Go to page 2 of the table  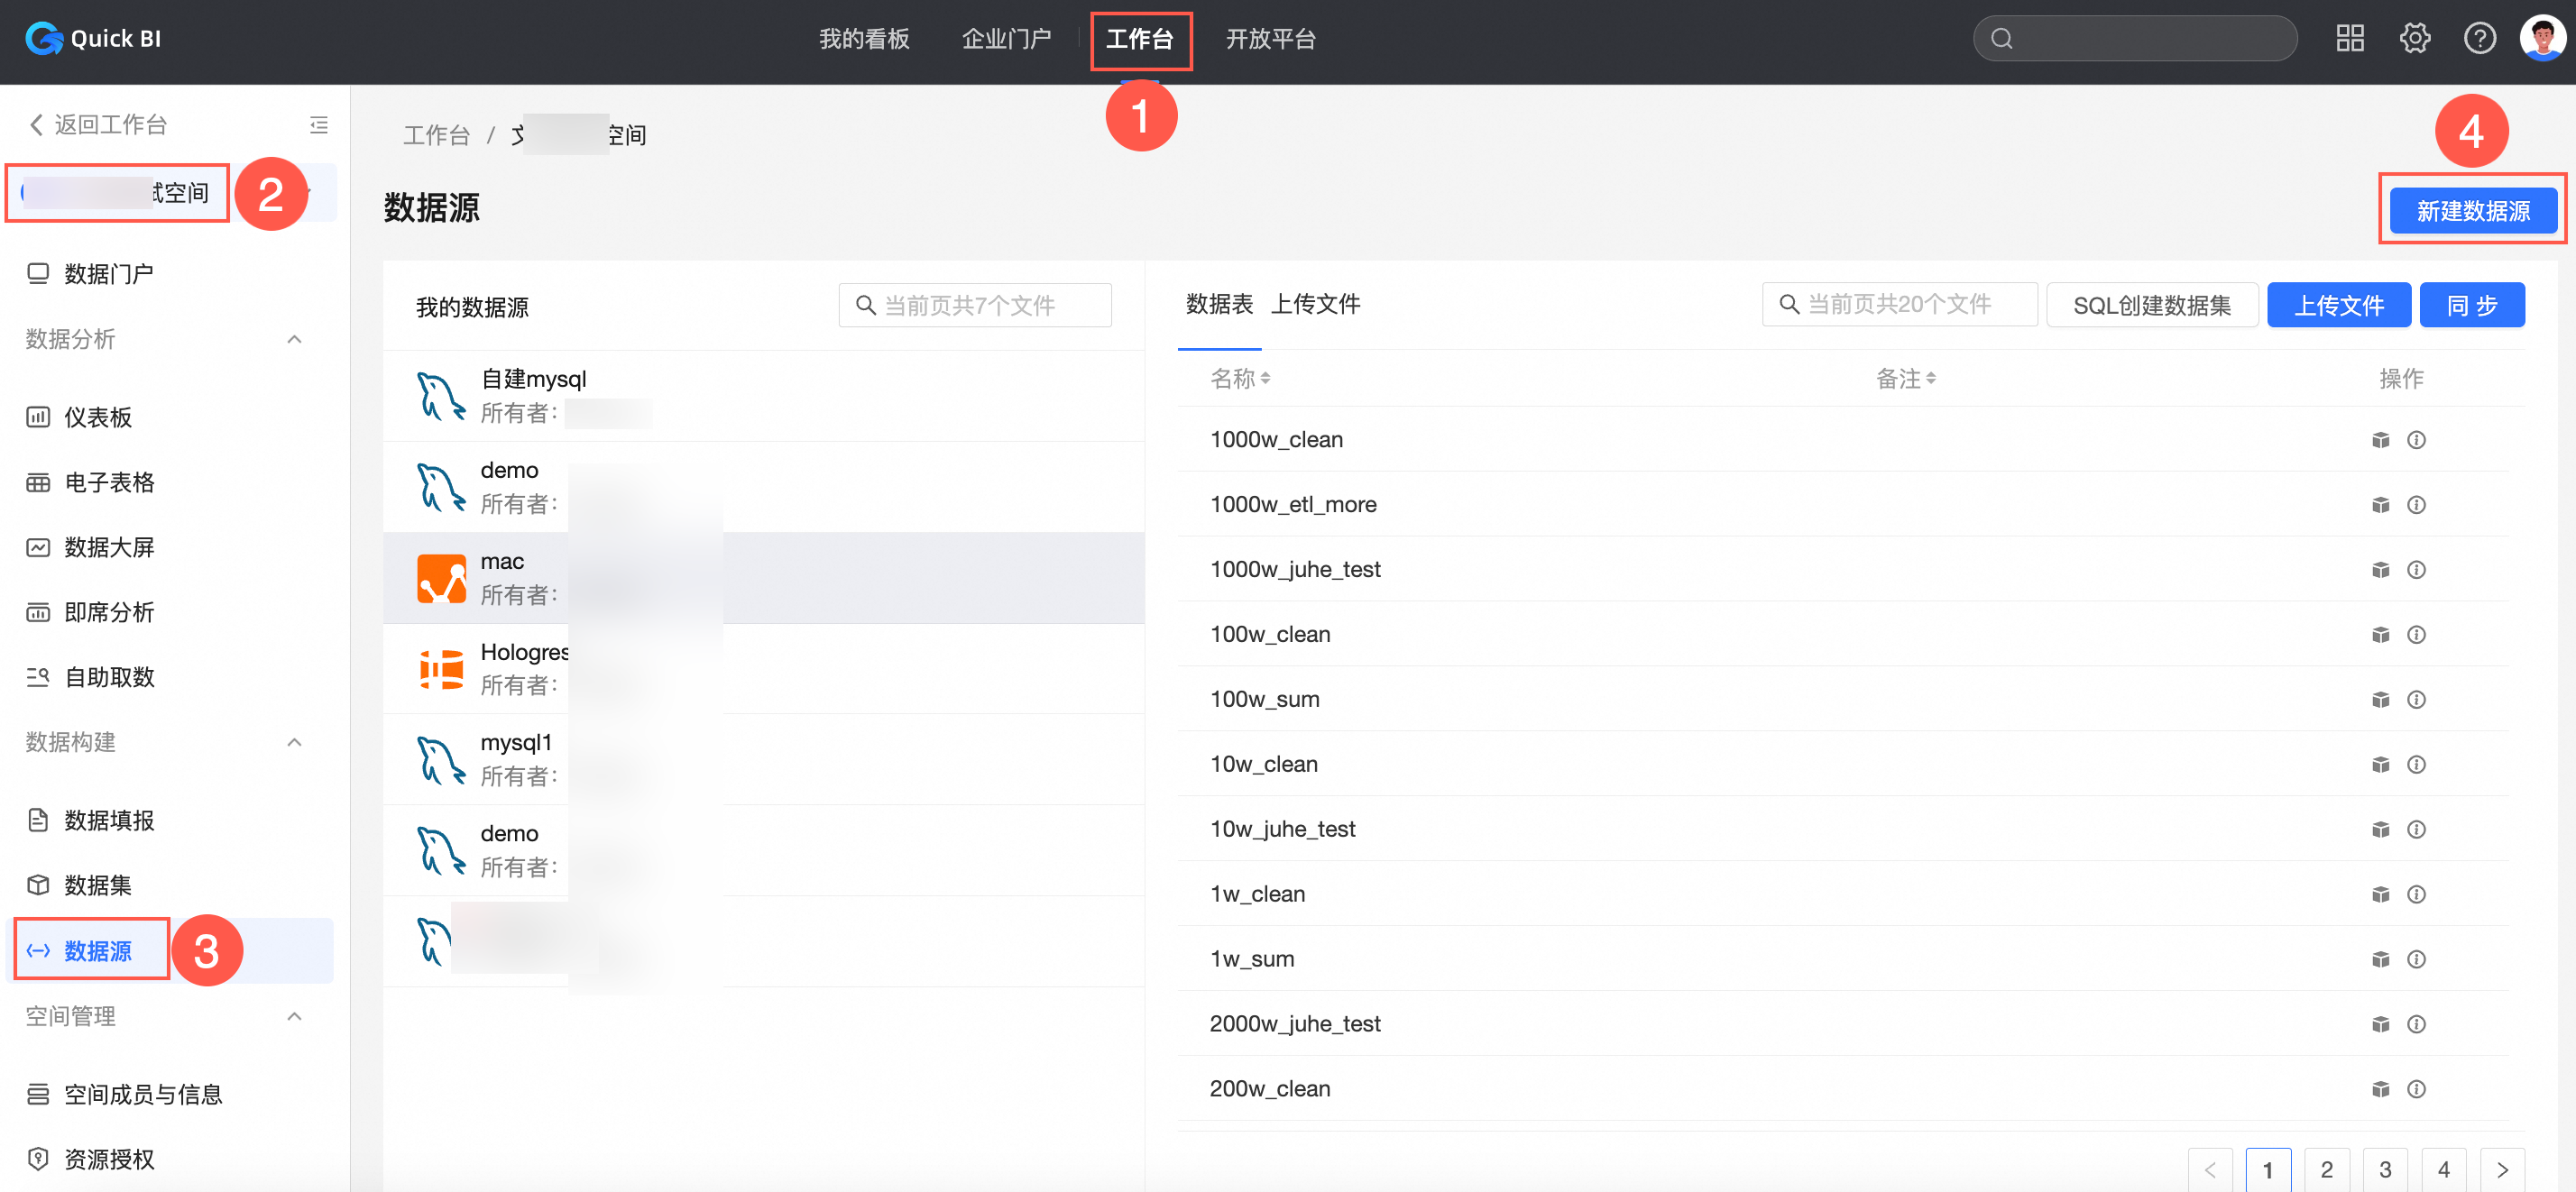click(x=2326, y=1169)
